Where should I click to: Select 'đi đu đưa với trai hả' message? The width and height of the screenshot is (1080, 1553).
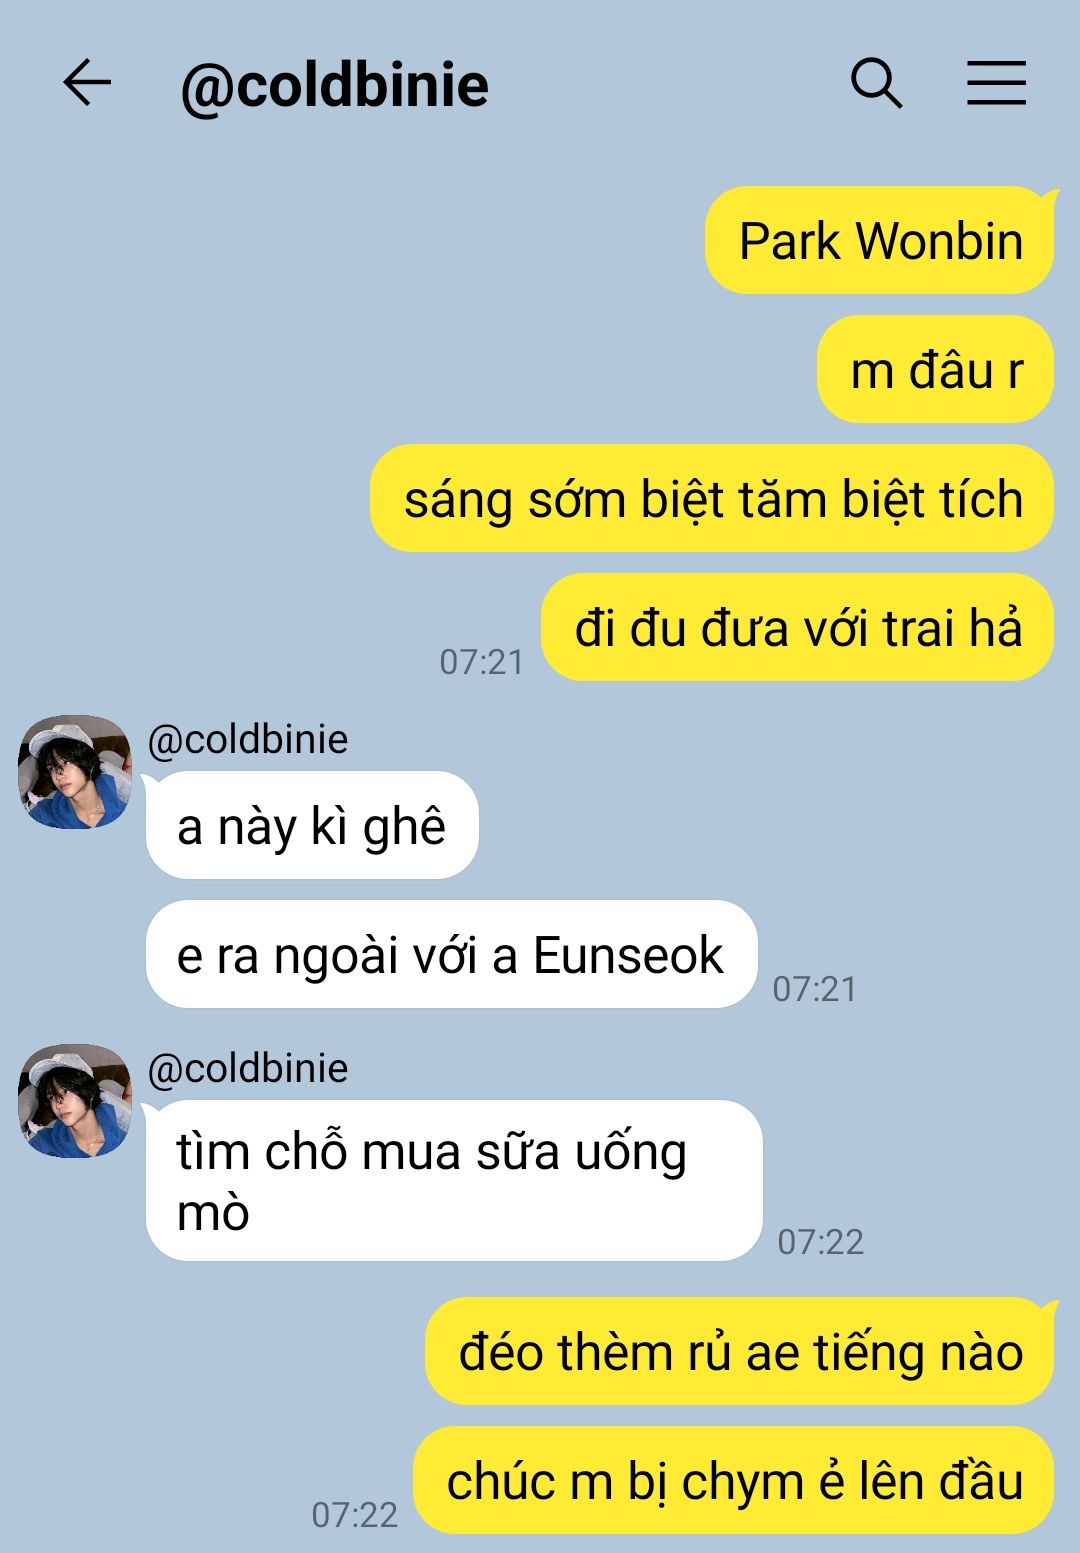pos(798,628)
